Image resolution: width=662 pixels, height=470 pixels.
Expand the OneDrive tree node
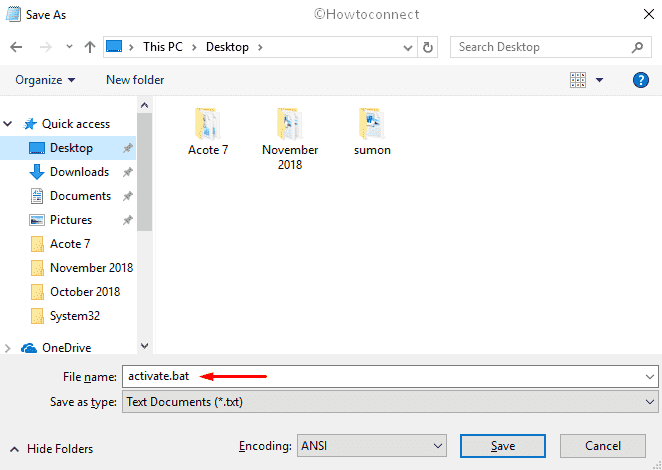[7, 348]
